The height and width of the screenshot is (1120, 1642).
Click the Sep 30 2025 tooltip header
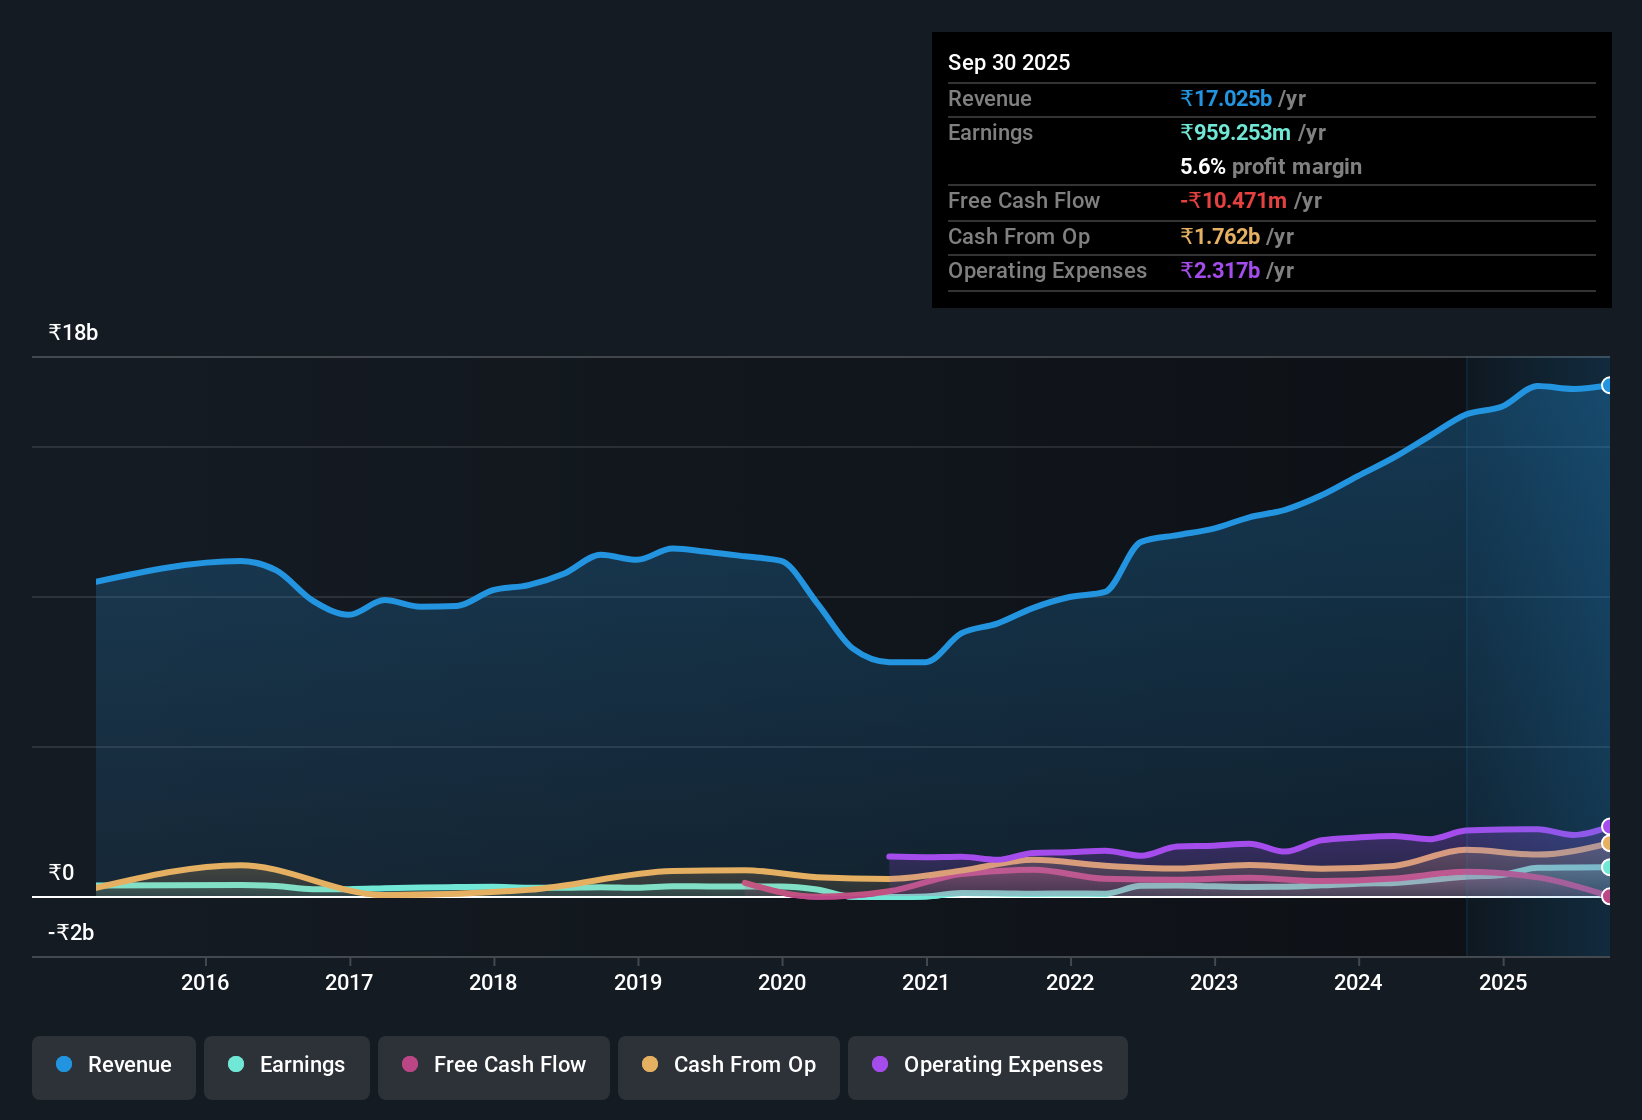pos(1009,62)
